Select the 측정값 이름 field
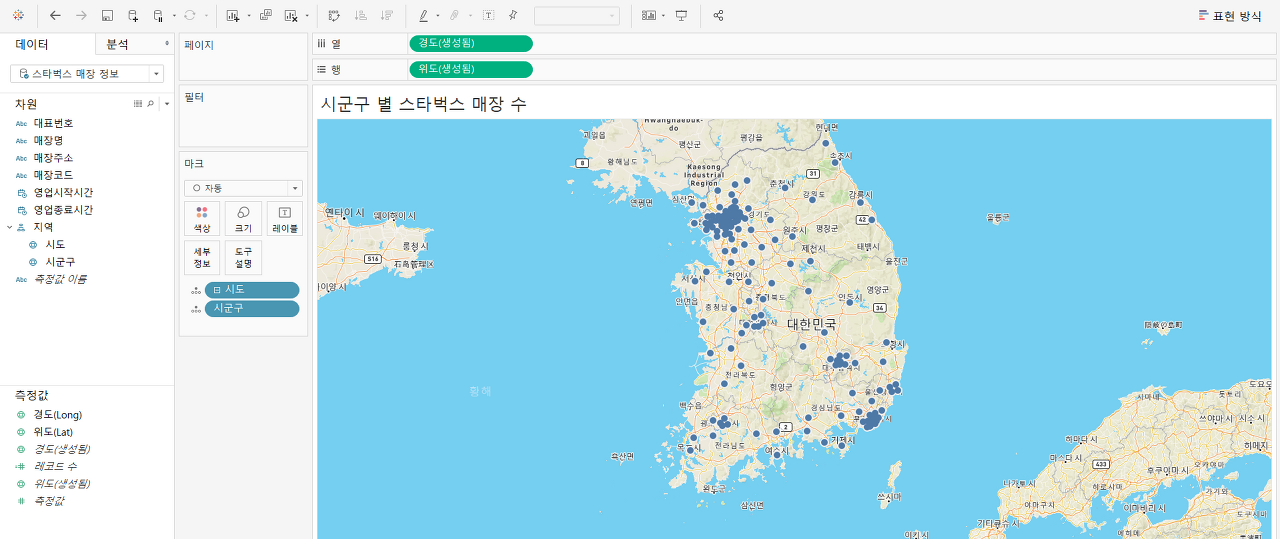Screen dimensions: 1280x539 pyautogui.click(x=61, y=279)
